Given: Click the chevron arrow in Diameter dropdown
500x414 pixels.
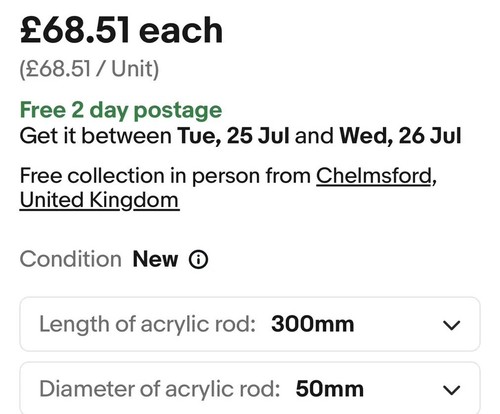Looking at the screenshot, I should click(x=452, y=390).
